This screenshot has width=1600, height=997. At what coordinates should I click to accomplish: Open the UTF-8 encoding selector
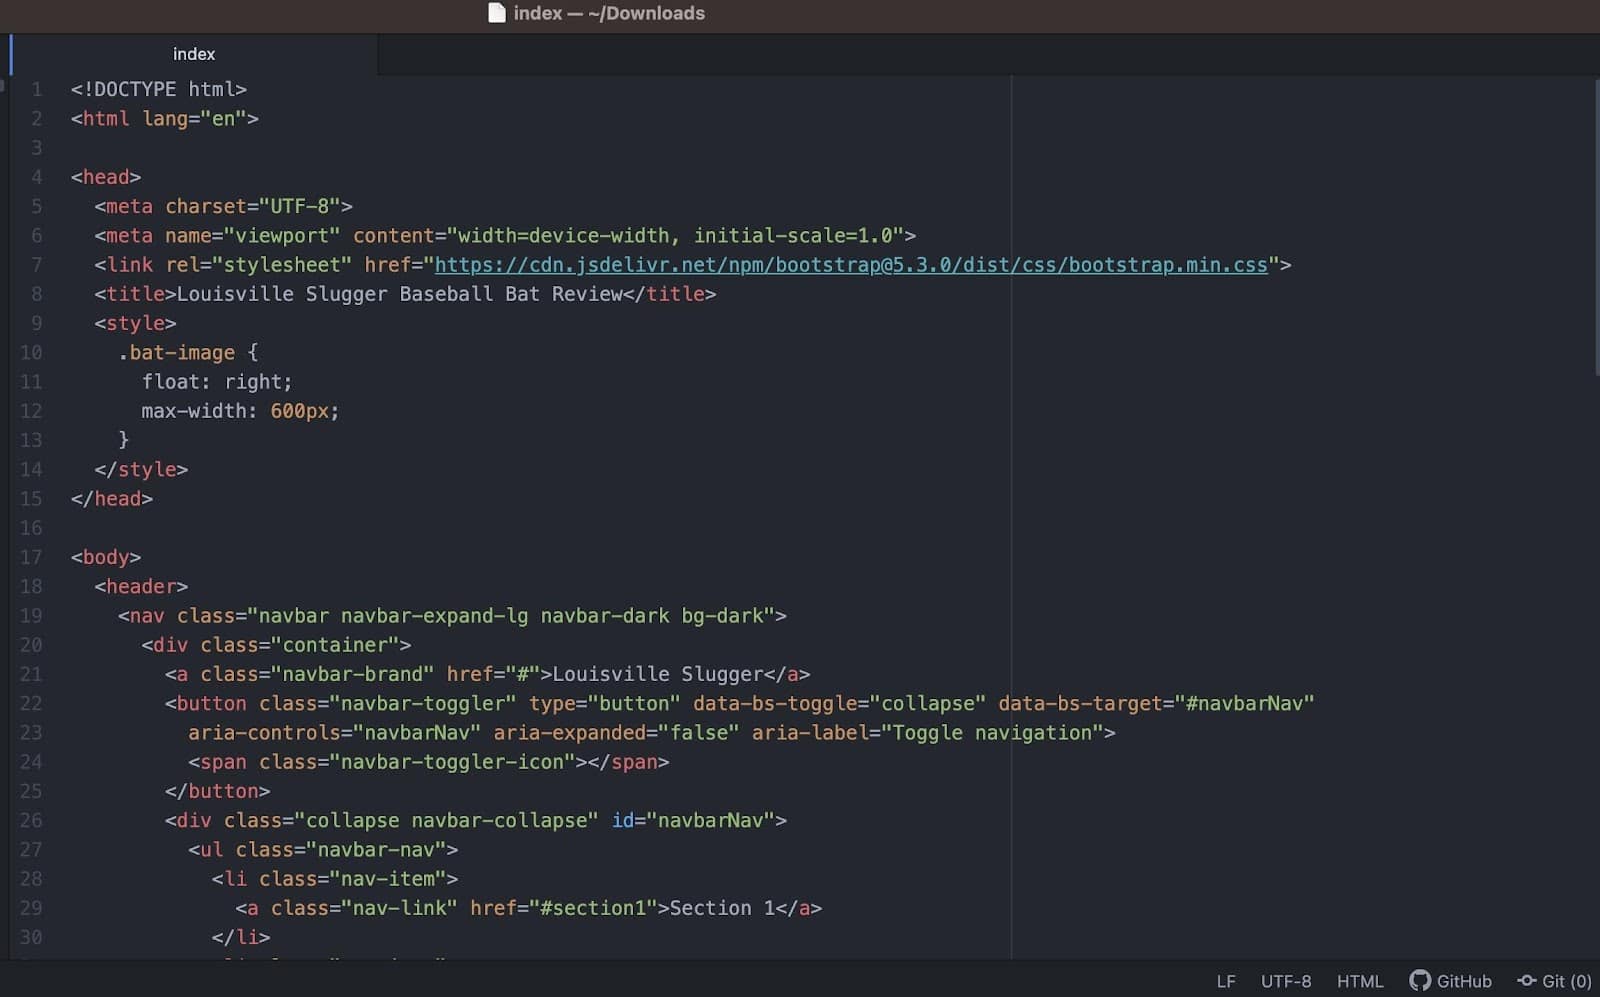pos(1286,981)
